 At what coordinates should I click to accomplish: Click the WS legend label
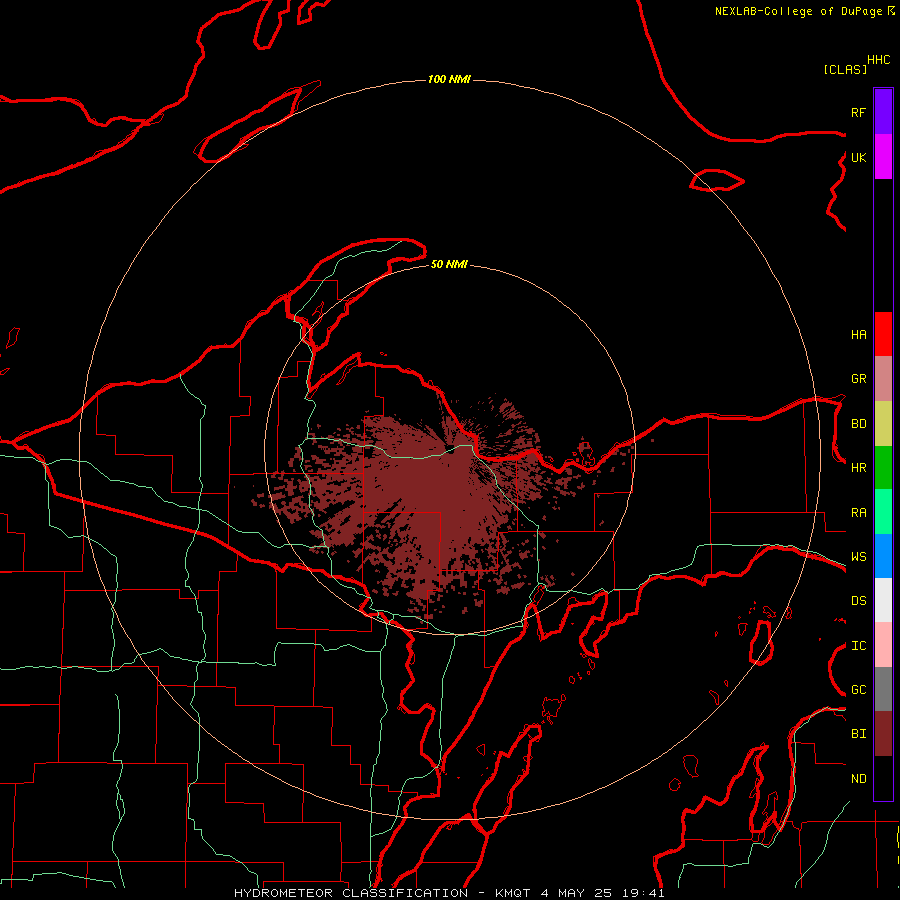(x=858, y=557)
